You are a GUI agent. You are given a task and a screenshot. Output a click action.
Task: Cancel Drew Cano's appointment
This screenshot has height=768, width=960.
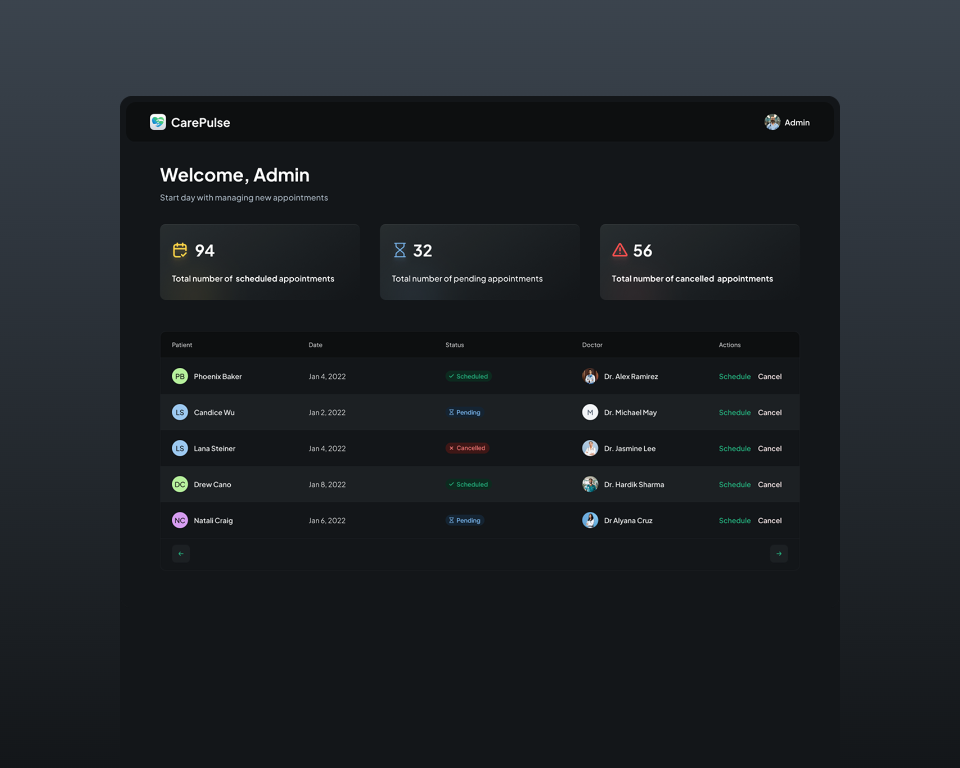[x=770, y=484]
